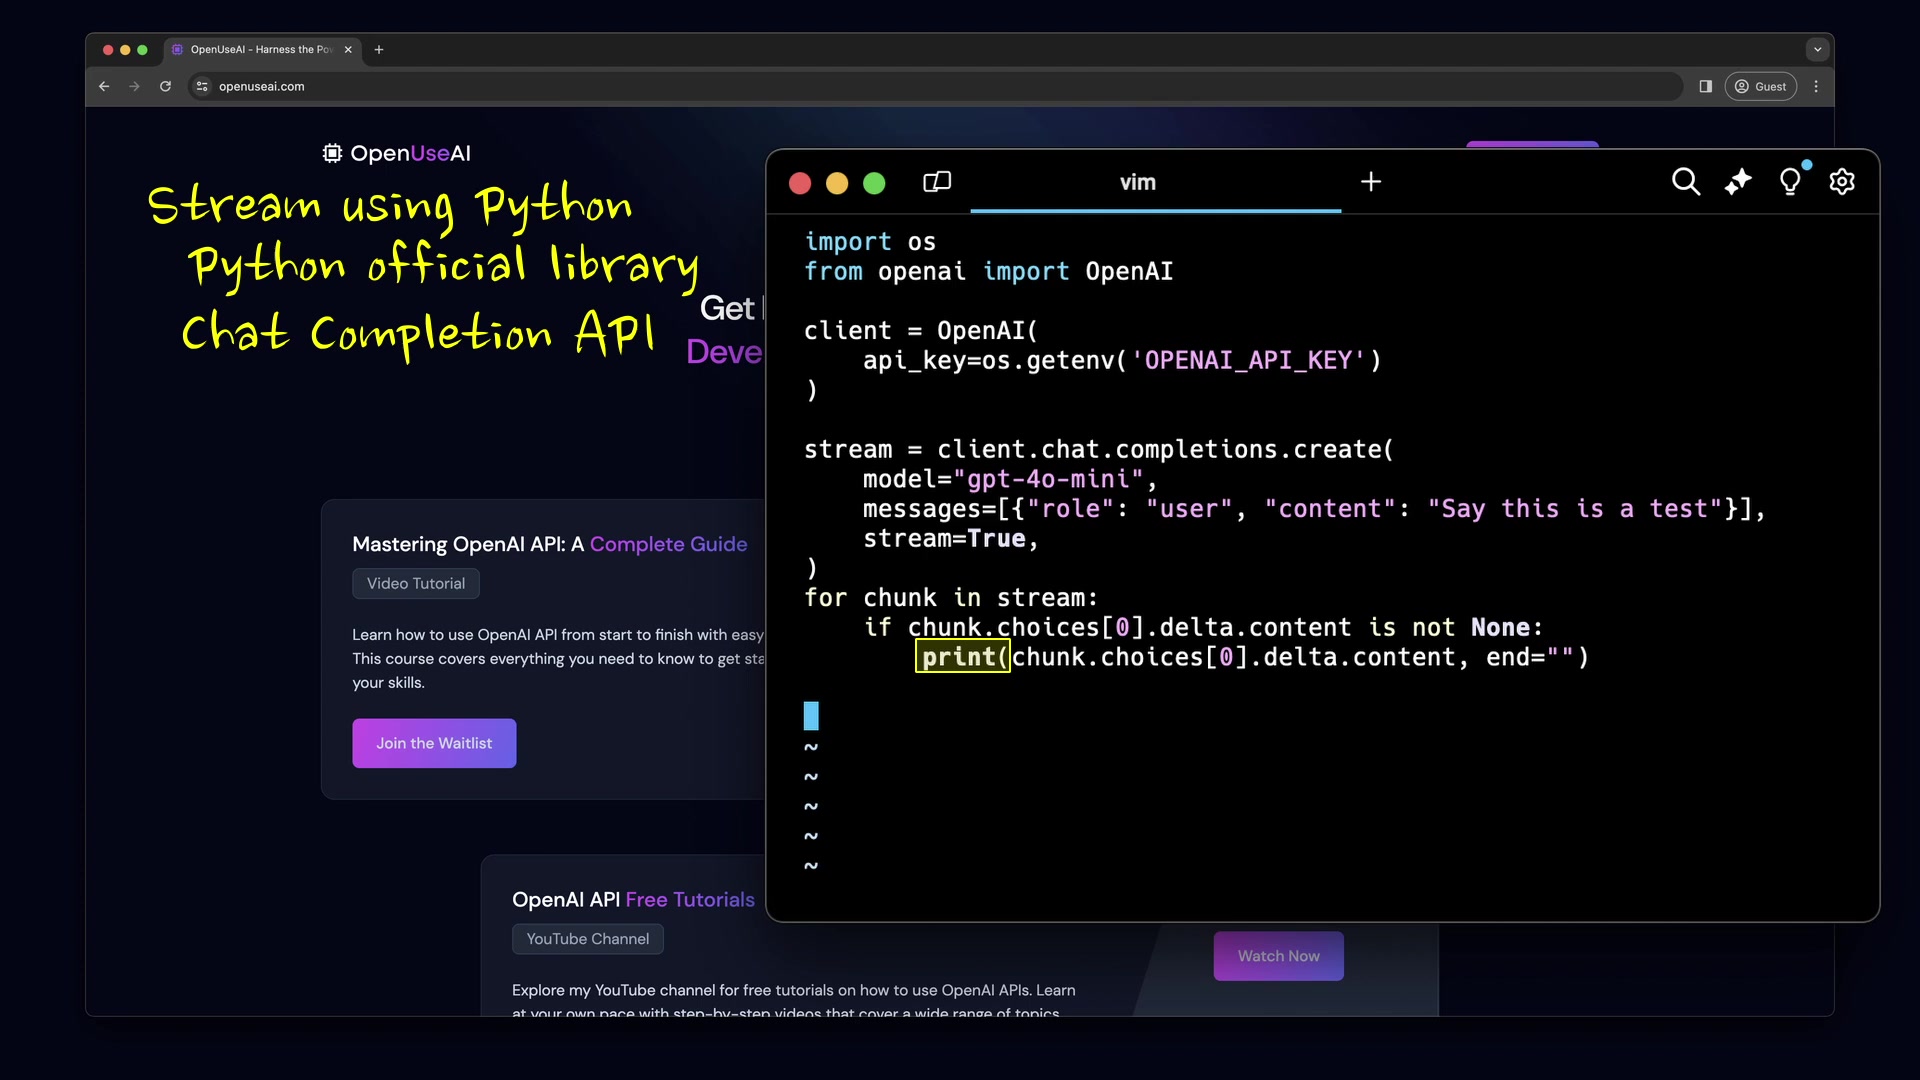The image size is (1920, 1080).
Task: Click the blue cursor block in vim
Action: coord(811,715)
